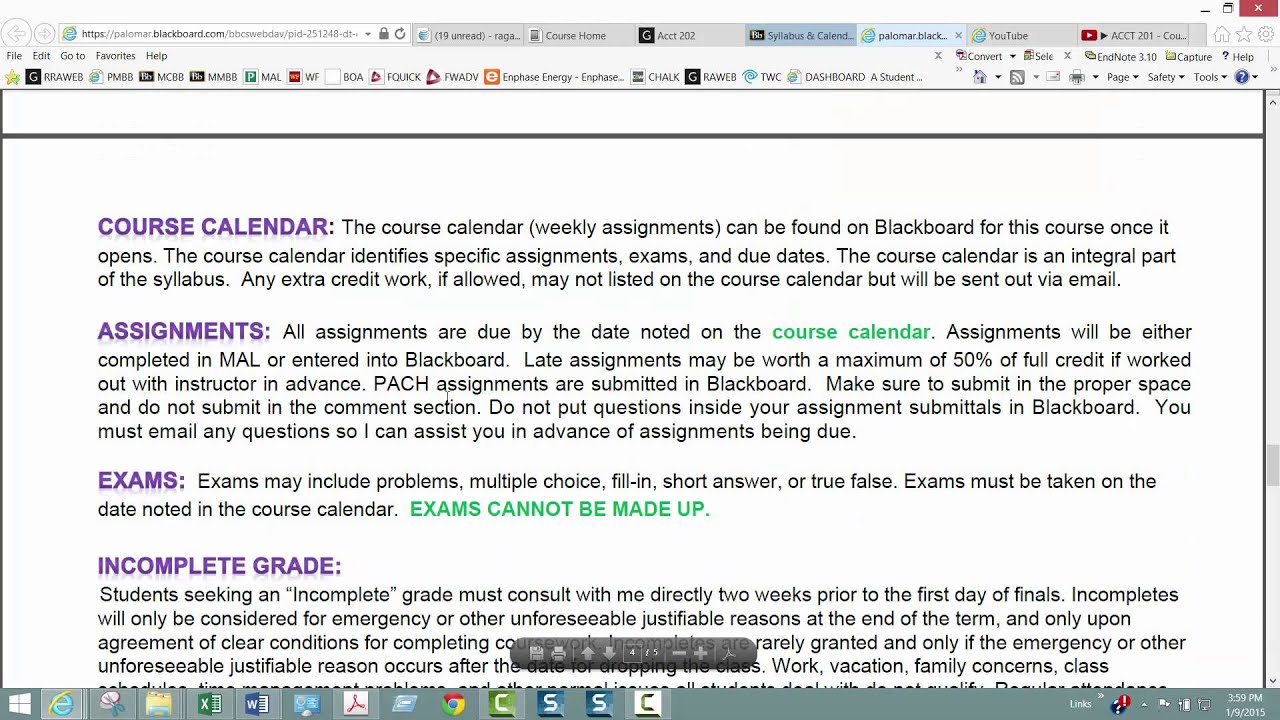This screenshot has height=720, width=1280.
Task: Click the INCOMPLETE GRADE heading text
Action: [219, 566]
